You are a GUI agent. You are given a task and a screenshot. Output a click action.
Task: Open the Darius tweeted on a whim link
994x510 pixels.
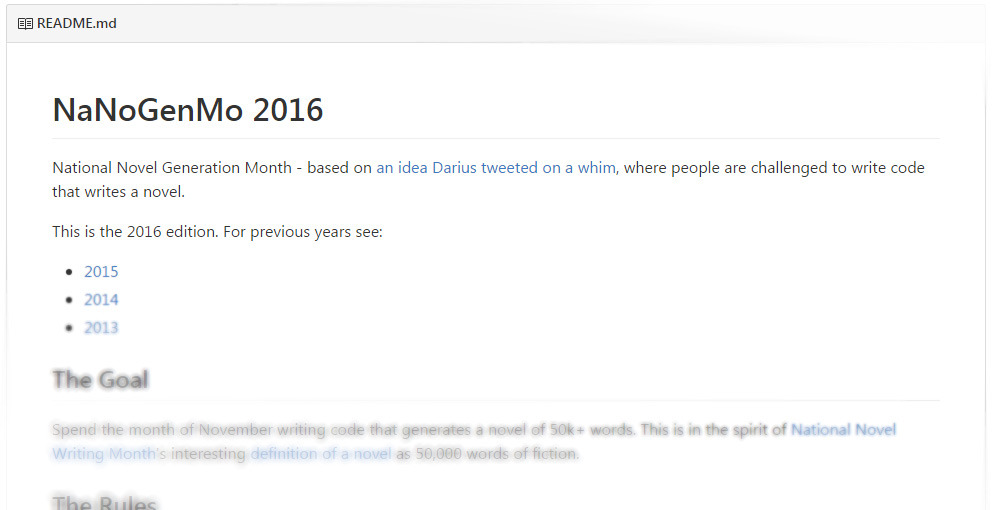point(496,168)
